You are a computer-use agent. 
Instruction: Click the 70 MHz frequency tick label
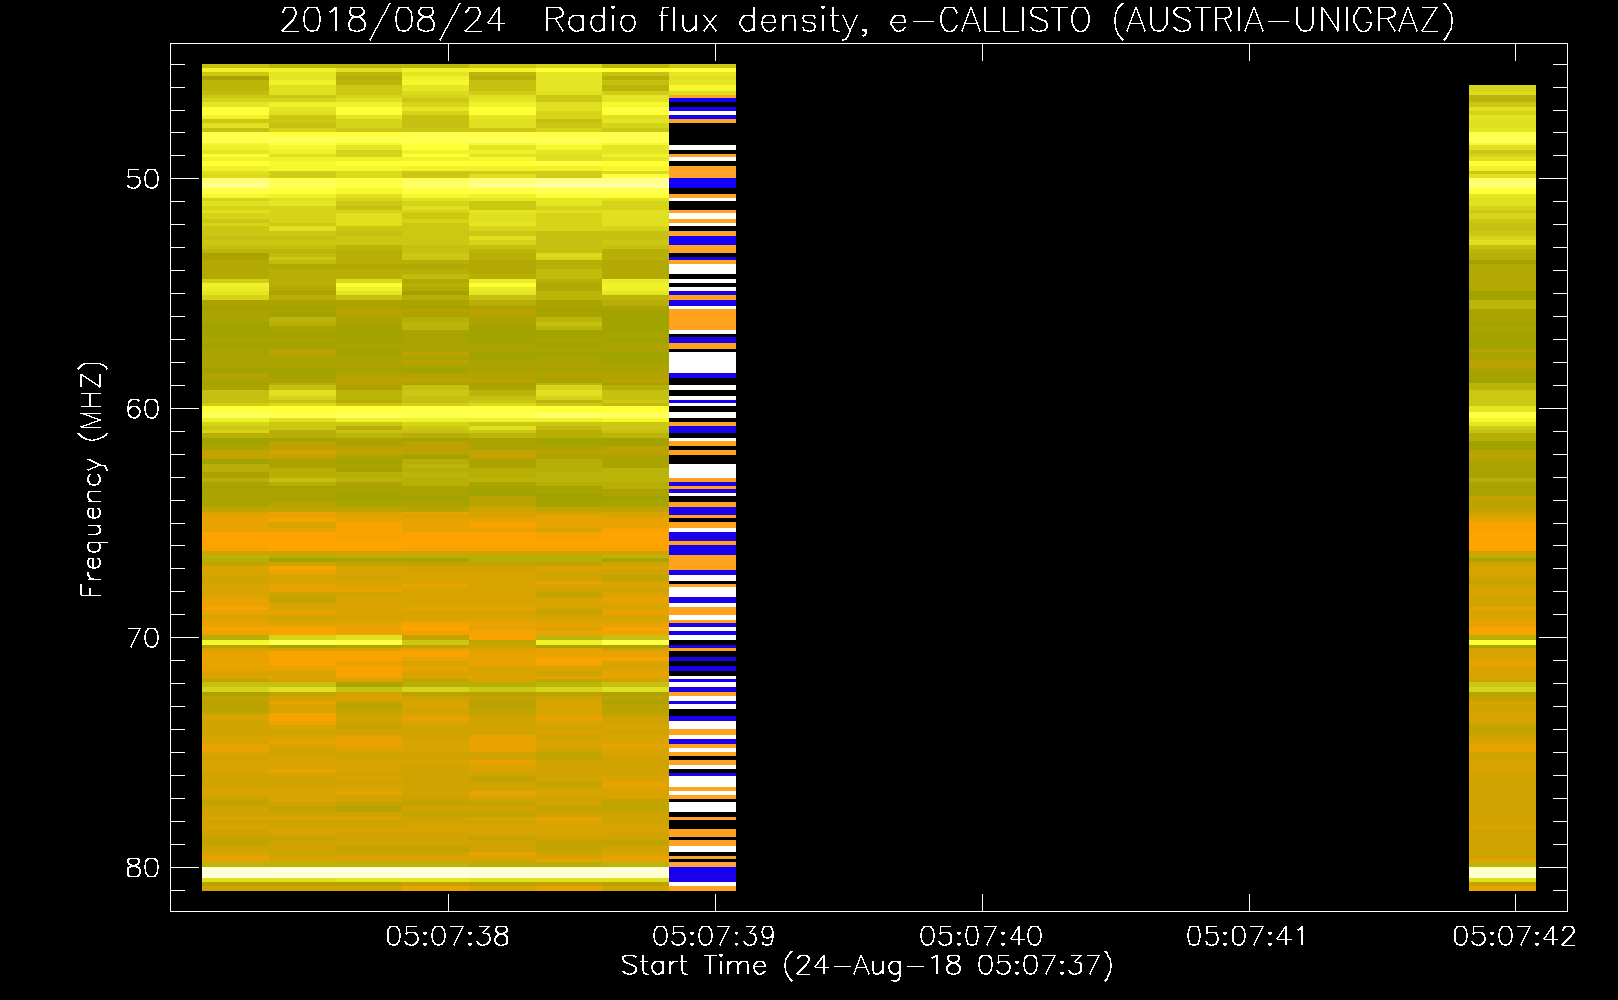click(x=143, y=638)
